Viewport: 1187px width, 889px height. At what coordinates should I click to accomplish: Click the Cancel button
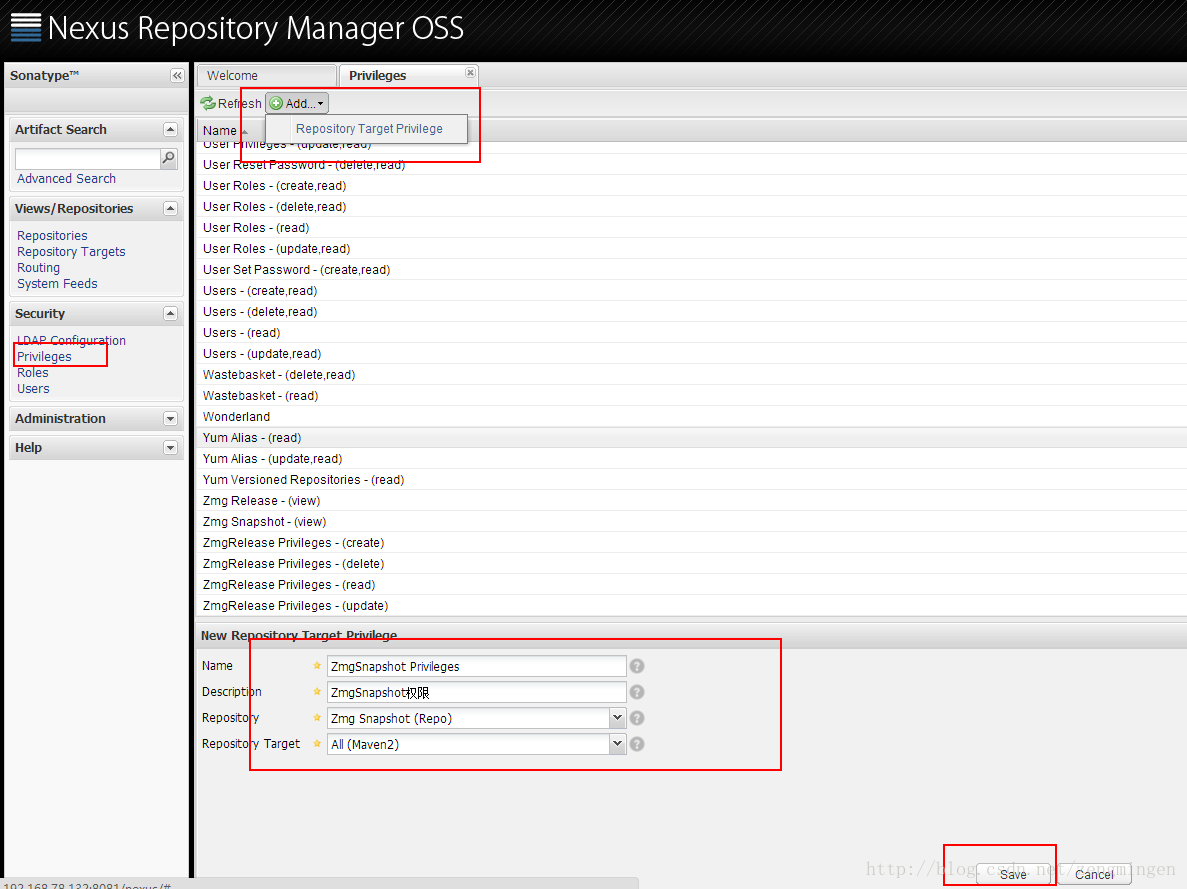(1094, 875)
